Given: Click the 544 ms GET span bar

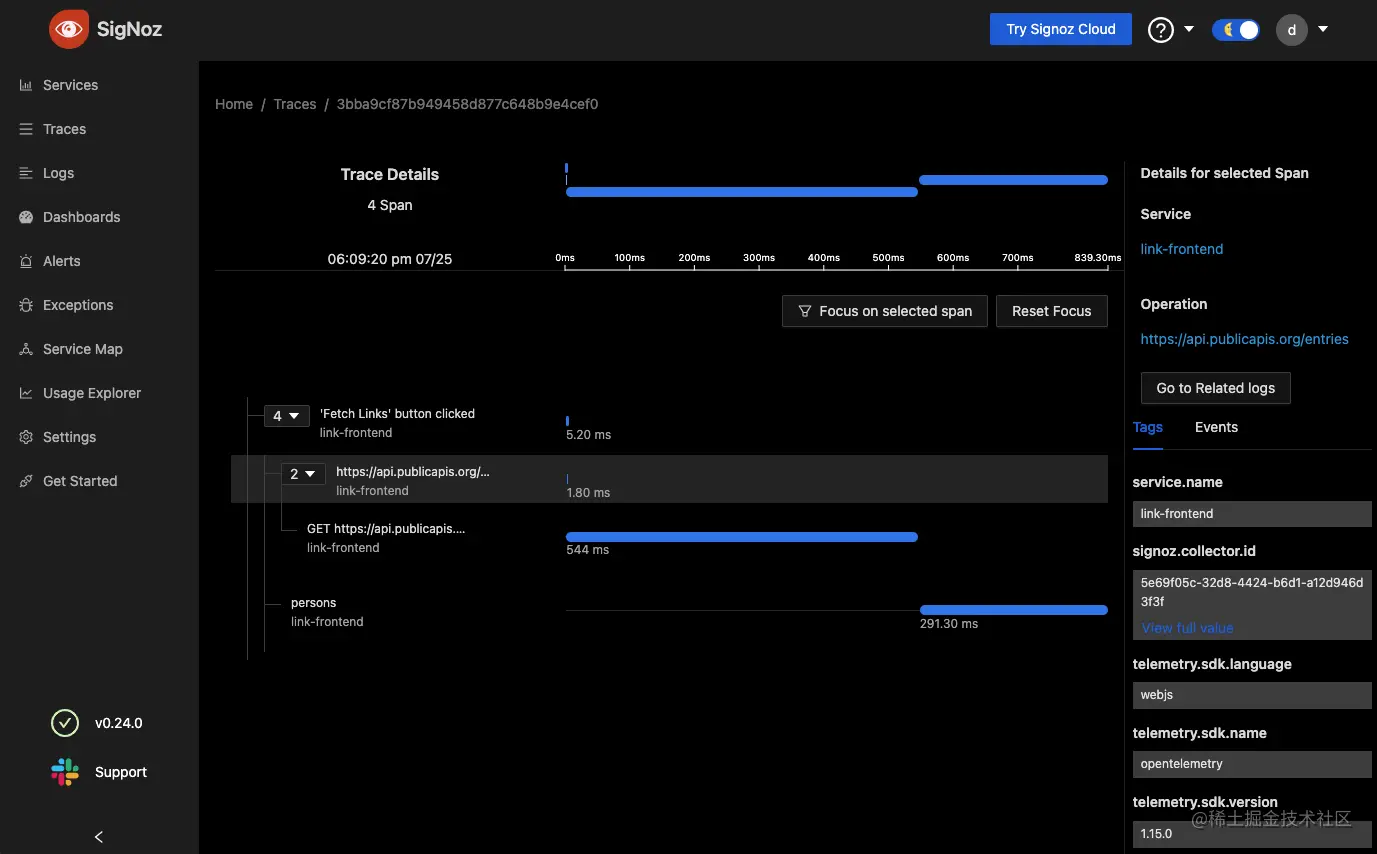Looking at the screenshot, I should point(741,537).
